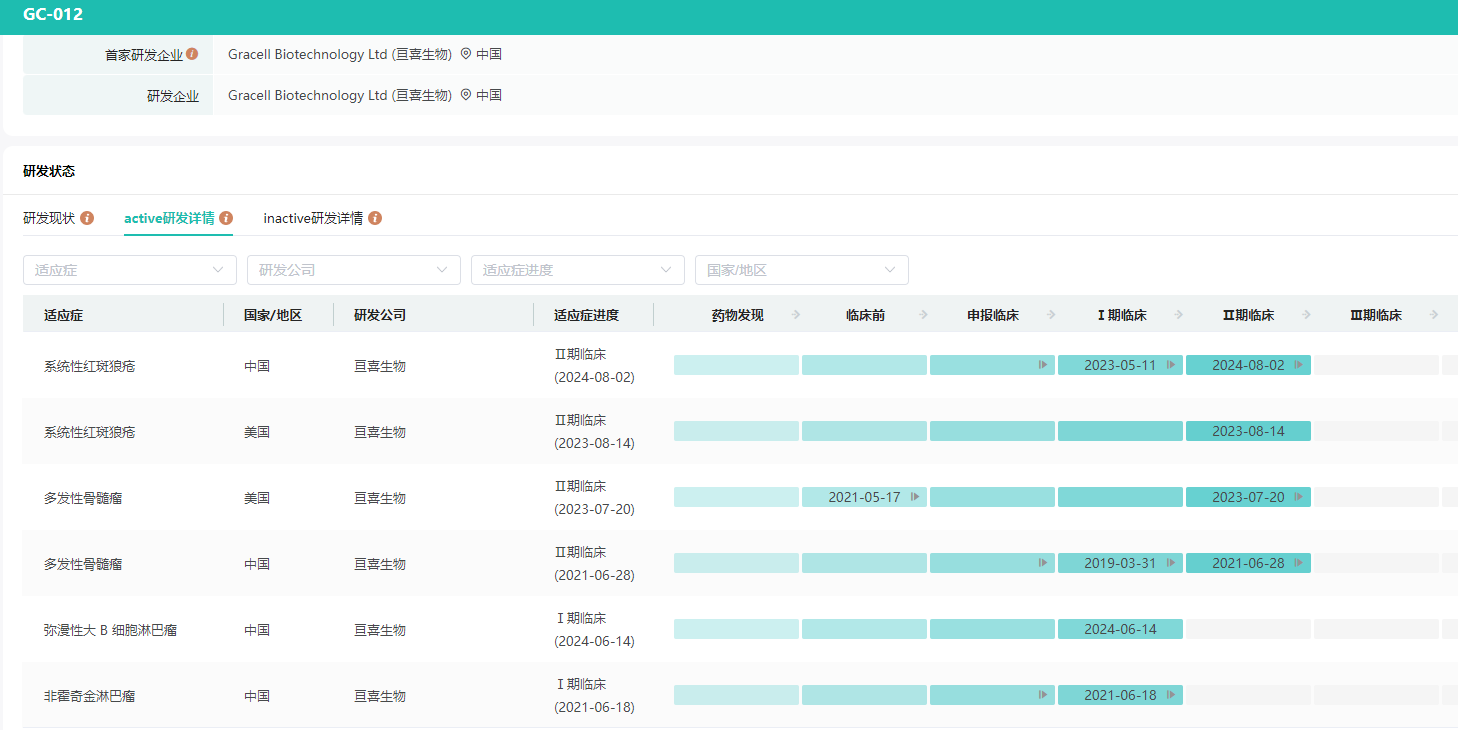Switch to inactive研发详情 tab

tap(313, 218)
